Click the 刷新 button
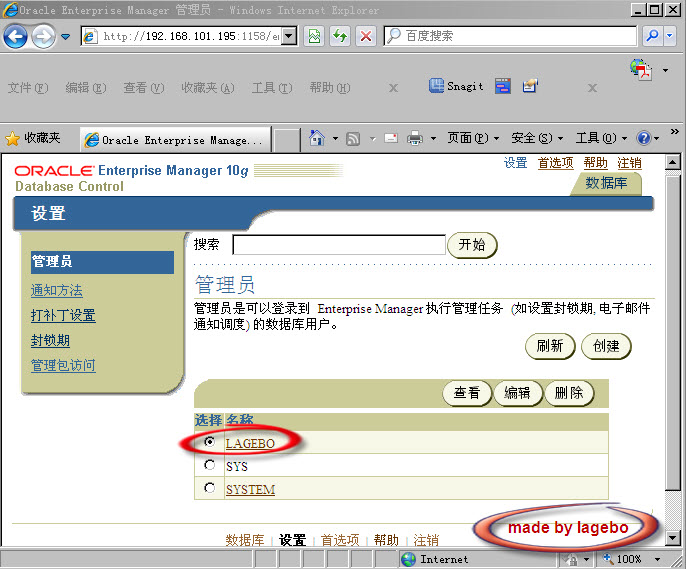686x569 pixels. coord(550,346)
